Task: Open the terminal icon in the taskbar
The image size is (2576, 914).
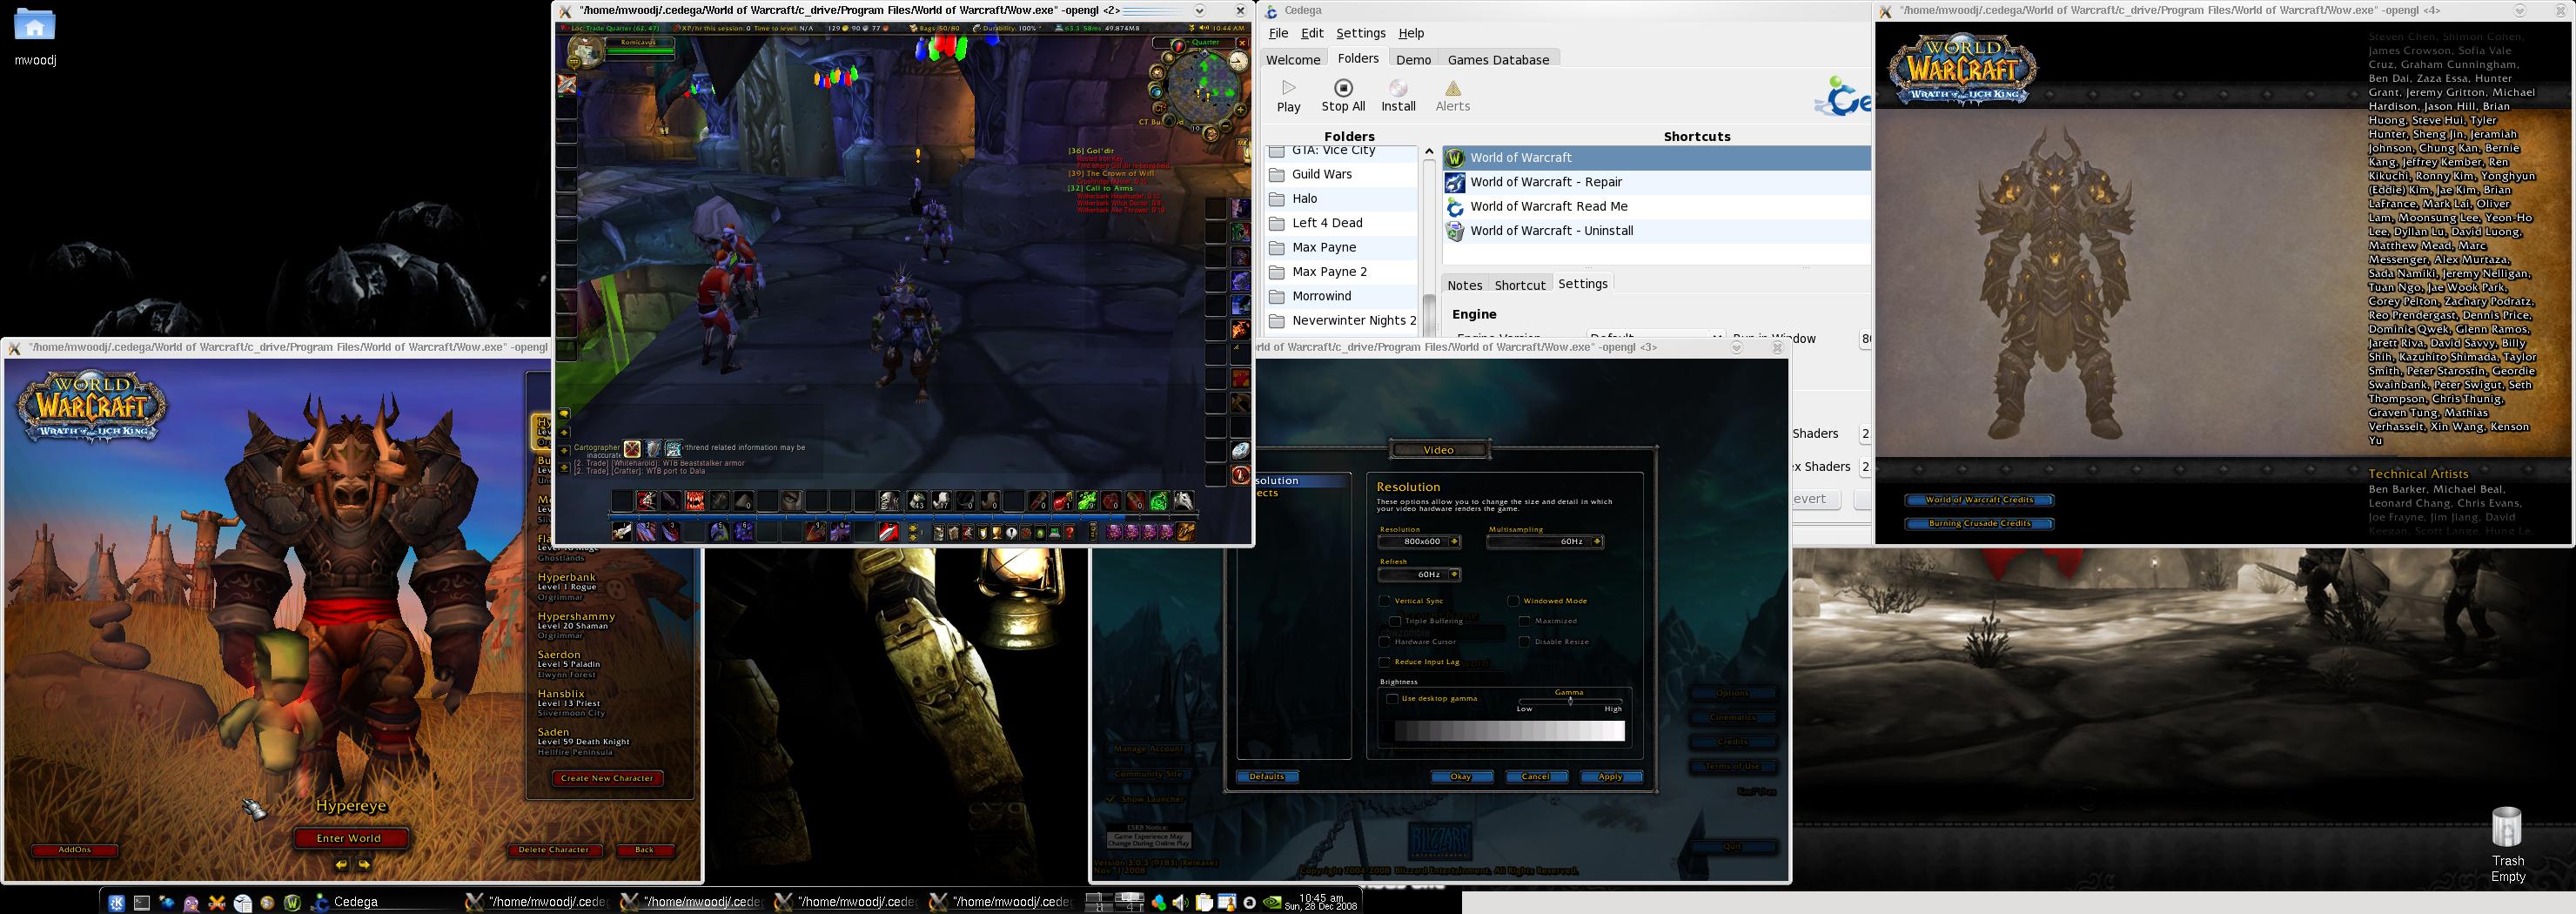Action: 142,903
